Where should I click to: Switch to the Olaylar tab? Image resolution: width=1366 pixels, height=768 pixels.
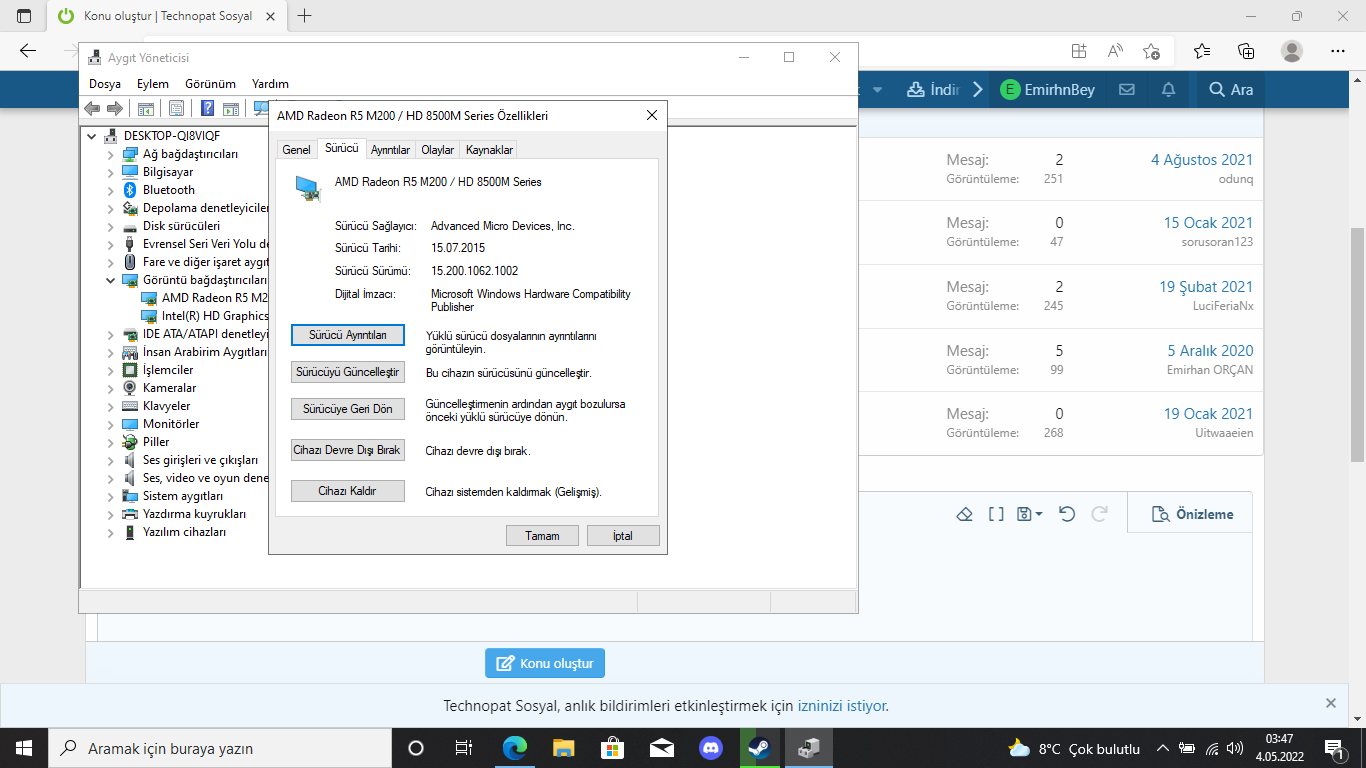pyautogui.click(x=438, y=150)
